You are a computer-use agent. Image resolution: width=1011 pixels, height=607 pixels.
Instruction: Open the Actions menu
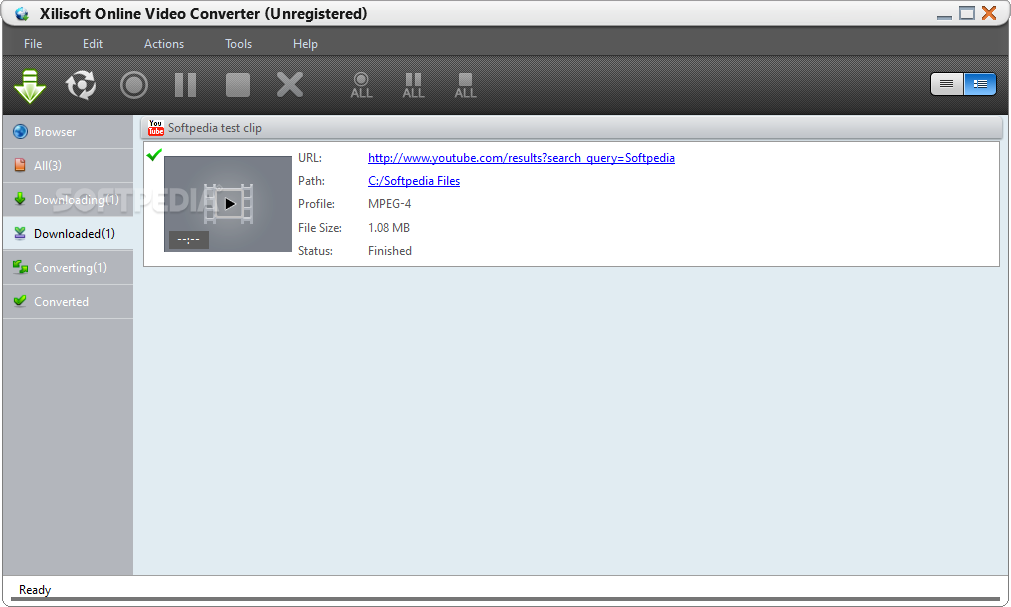pyautogui.click(x=164, y=44)
